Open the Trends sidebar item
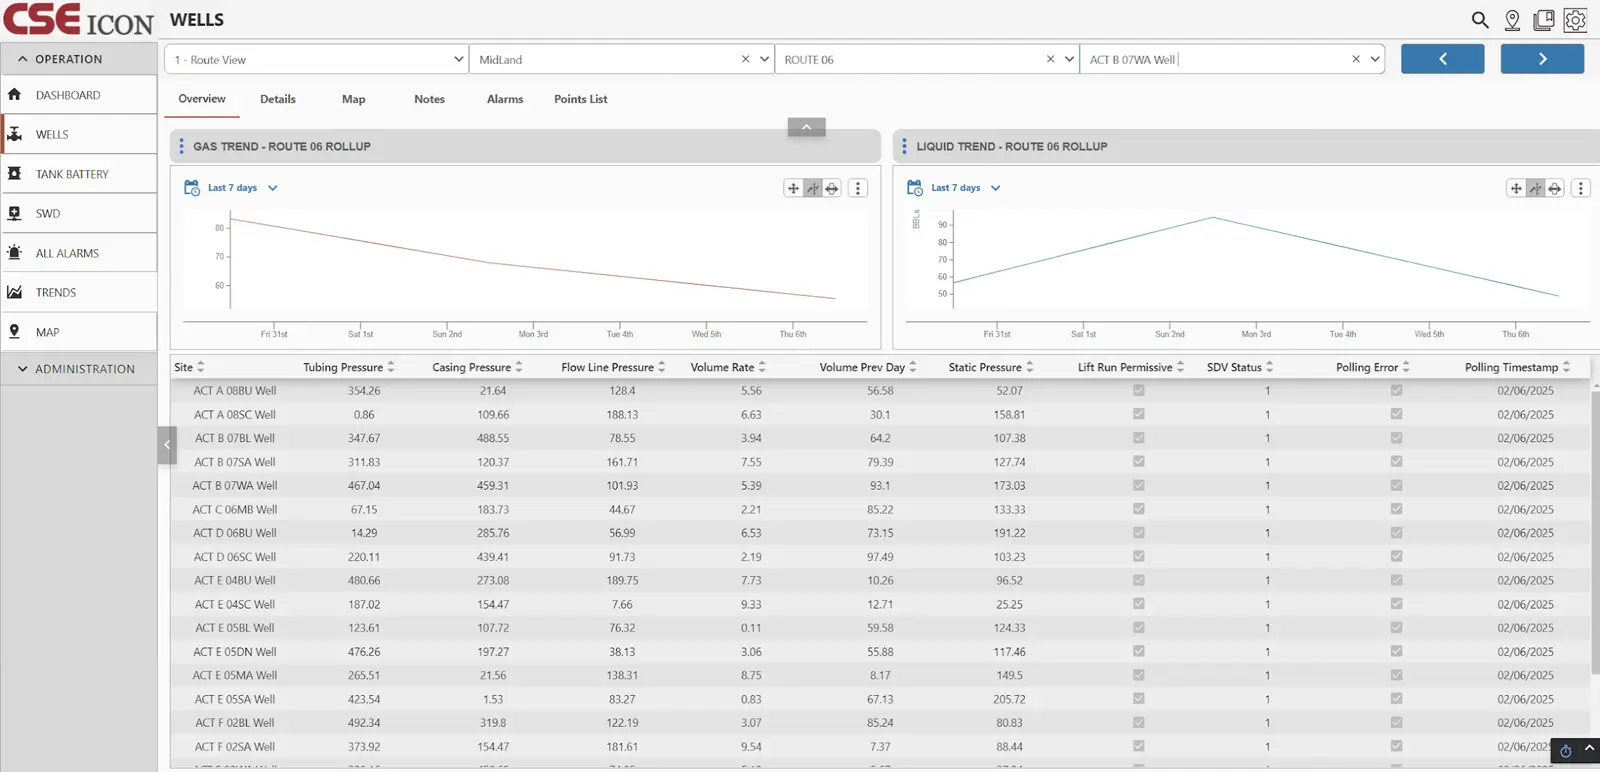1600x772 pixels. (x=56, y=293)
